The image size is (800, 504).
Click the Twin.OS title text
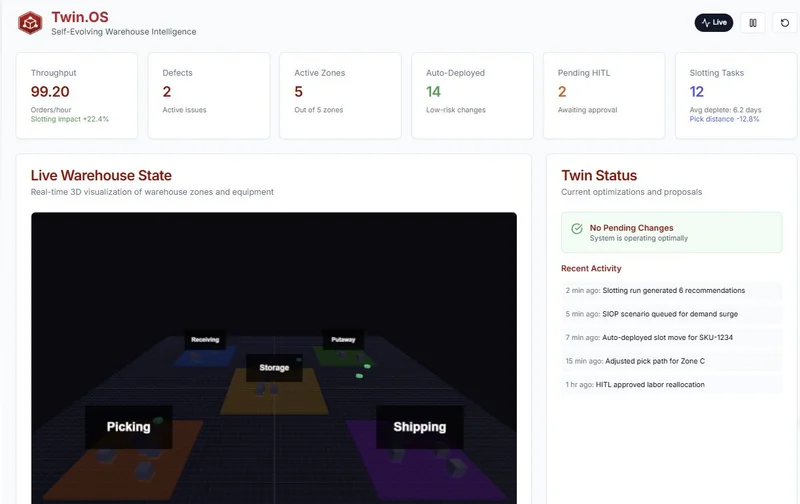click(80, 17)
